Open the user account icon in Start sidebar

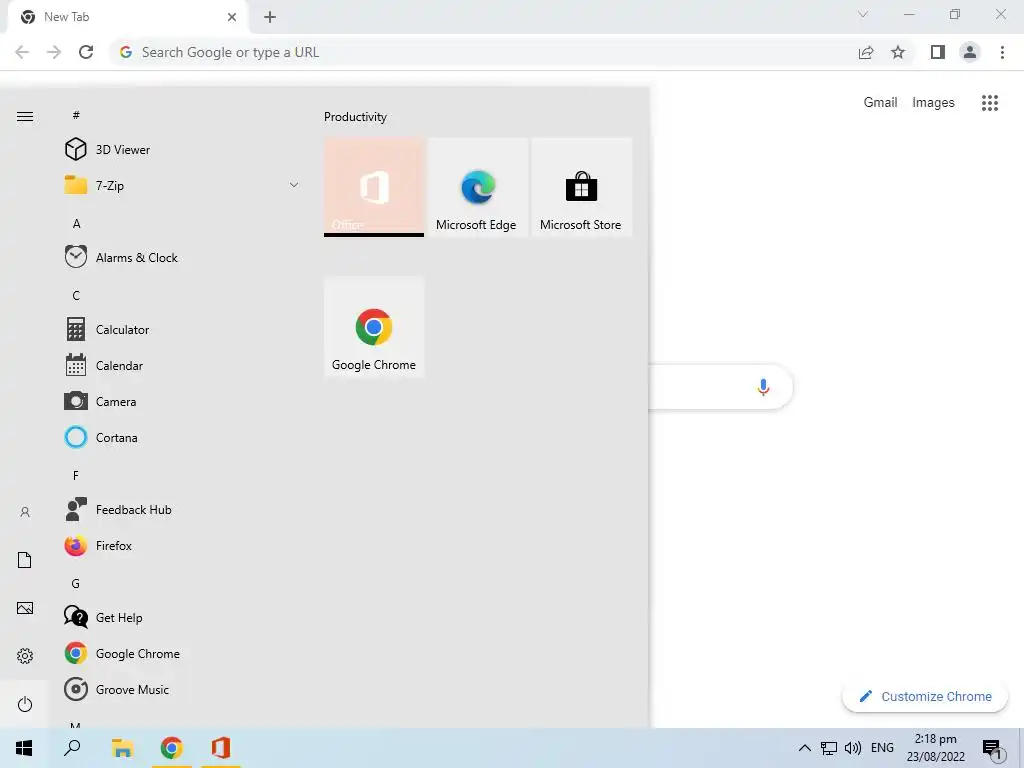tap(25, 512)
